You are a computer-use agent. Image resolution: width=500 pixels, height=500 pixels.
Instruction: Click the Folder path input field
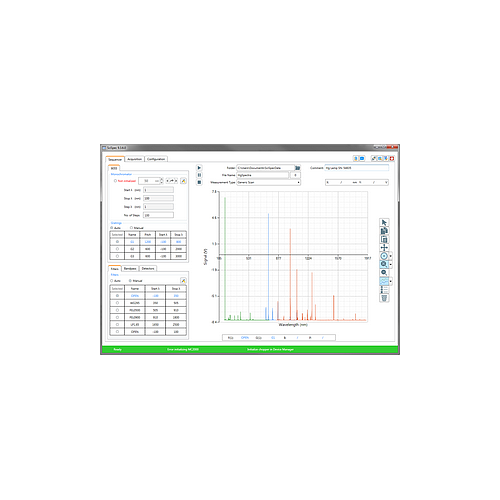(266, 168)
